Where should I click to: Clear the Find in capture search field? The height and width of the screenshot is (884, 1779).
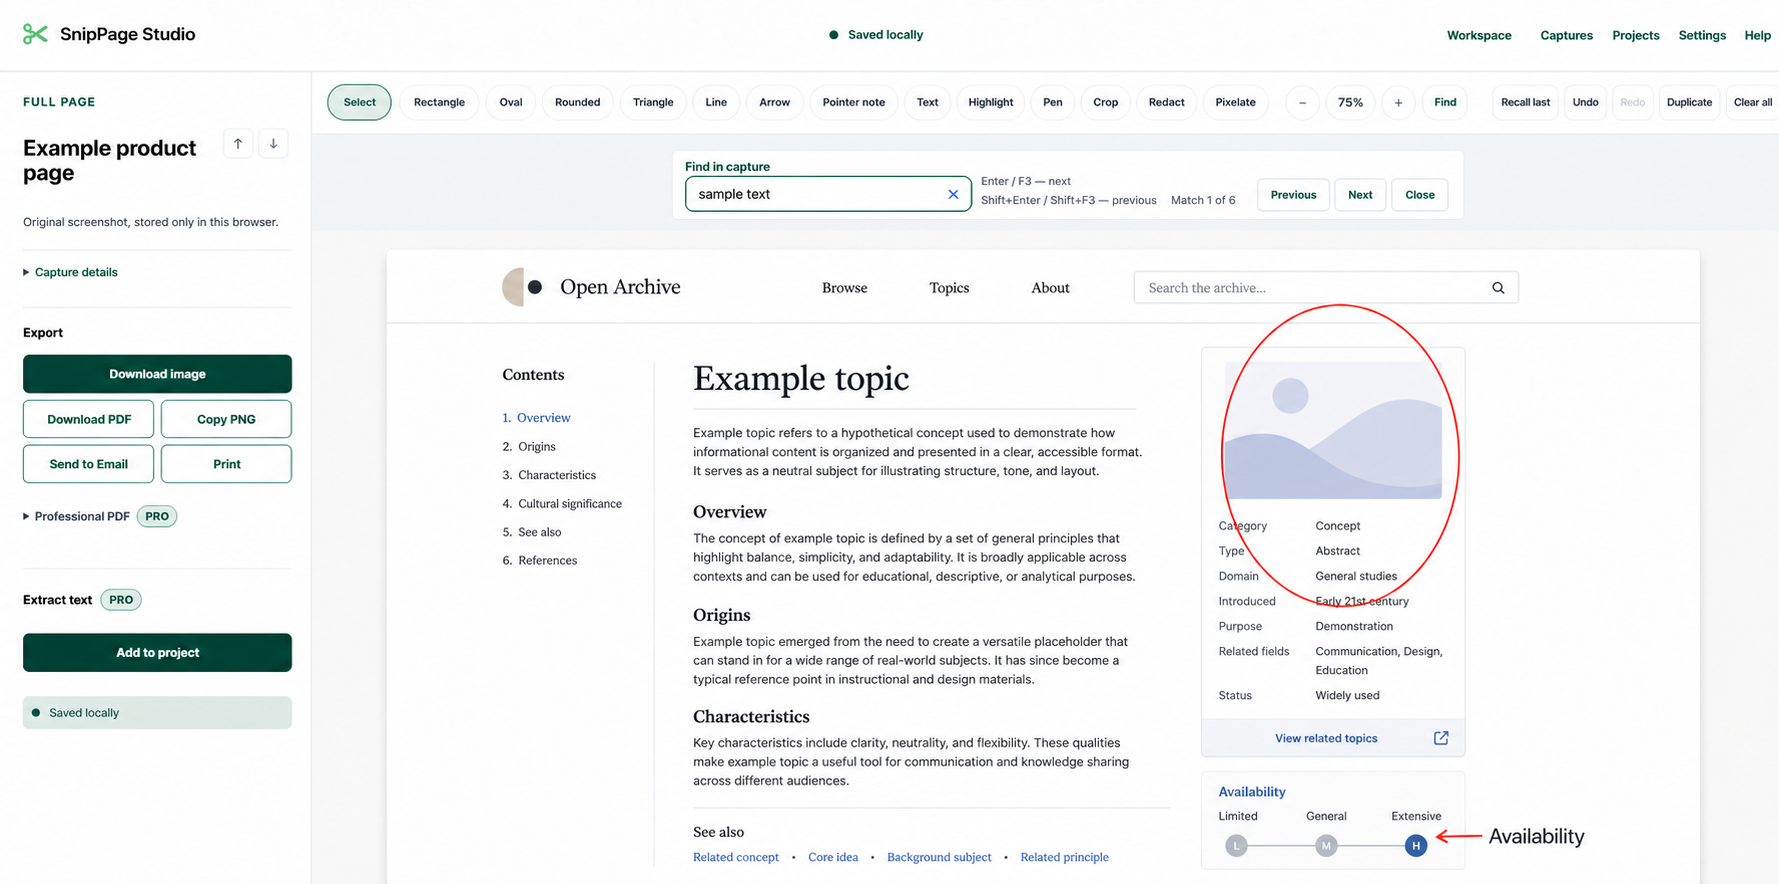pyautogui.click(x=953, y=194)
